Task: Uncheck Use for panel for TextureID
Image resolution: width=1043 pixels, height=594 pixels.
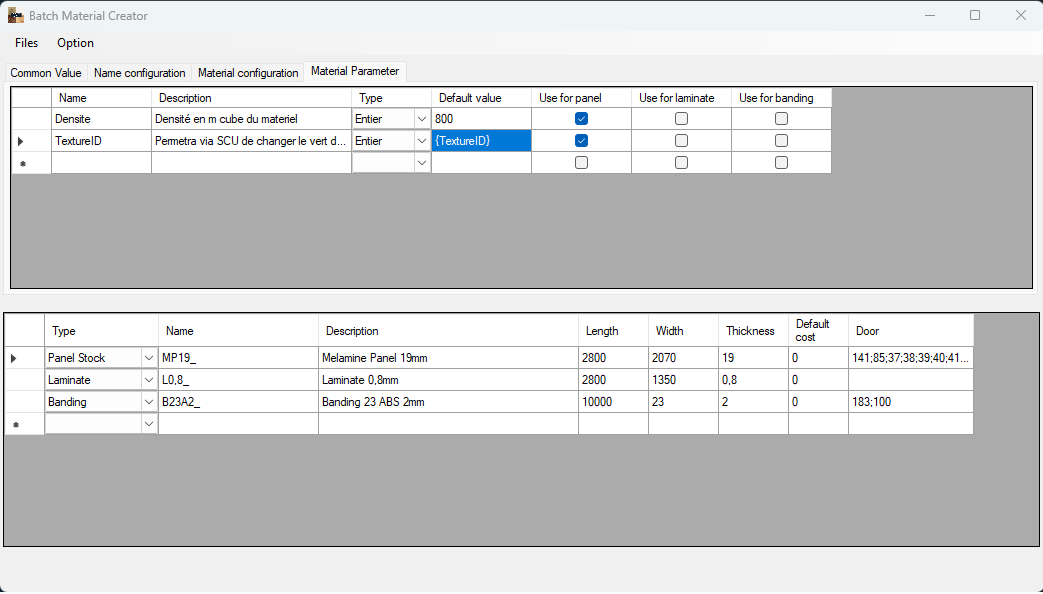Action: tap(581, 140)
